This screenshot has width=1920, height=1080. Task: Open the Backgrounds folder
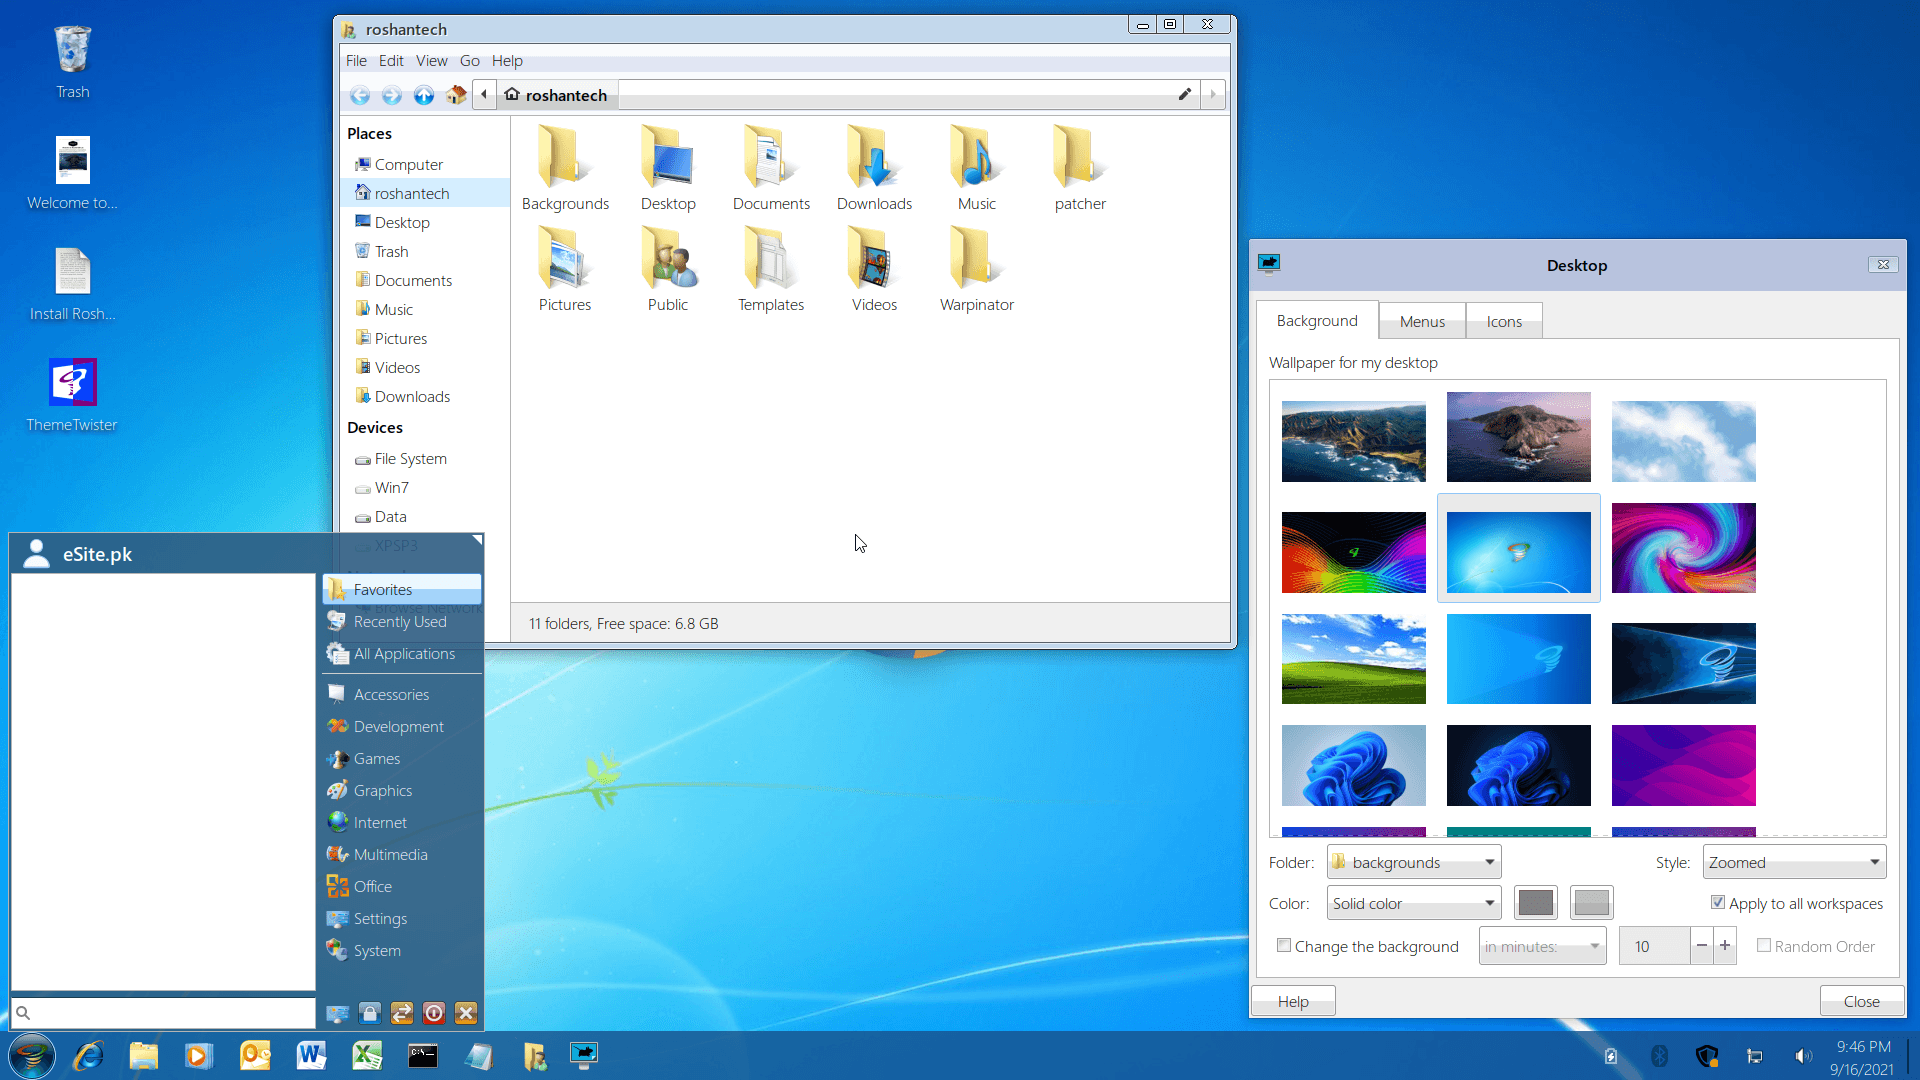[x=565, y=168]
